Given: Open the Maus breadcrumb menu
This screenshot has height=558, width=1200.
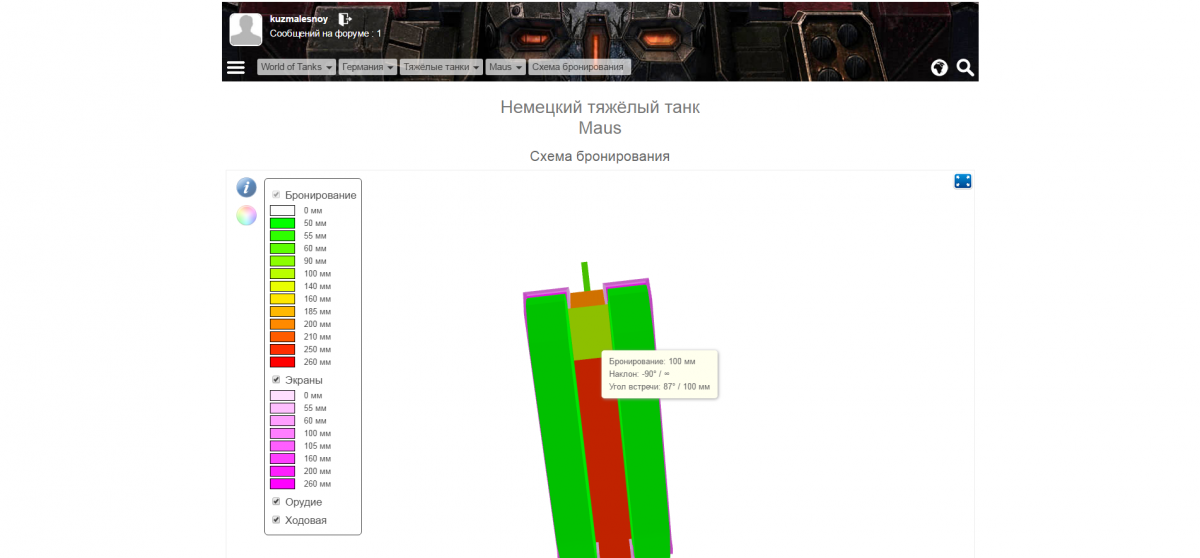Looking at the screenshot, I should tap(505, 67).
